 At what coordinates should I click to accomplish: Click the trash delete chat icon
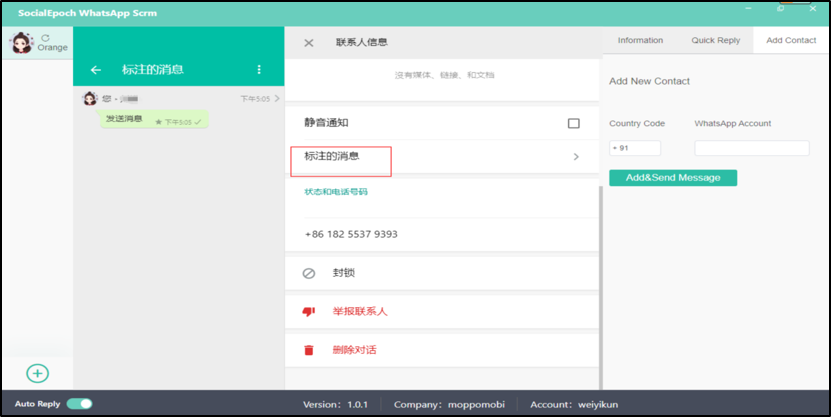click(x=308, y=350)
